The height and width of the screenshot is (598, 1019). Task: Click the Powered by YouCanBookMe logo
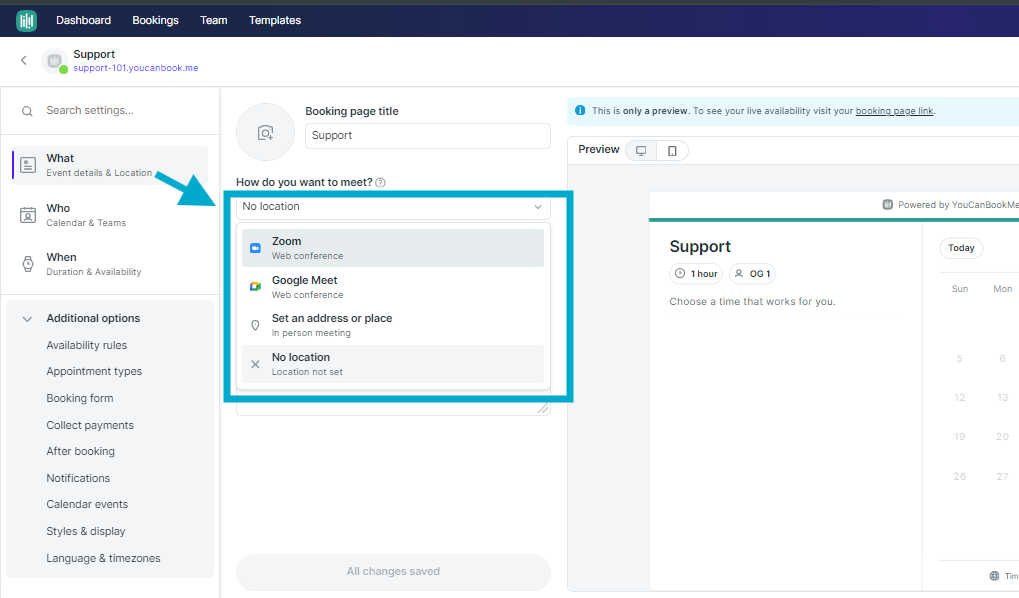(888, 205)
